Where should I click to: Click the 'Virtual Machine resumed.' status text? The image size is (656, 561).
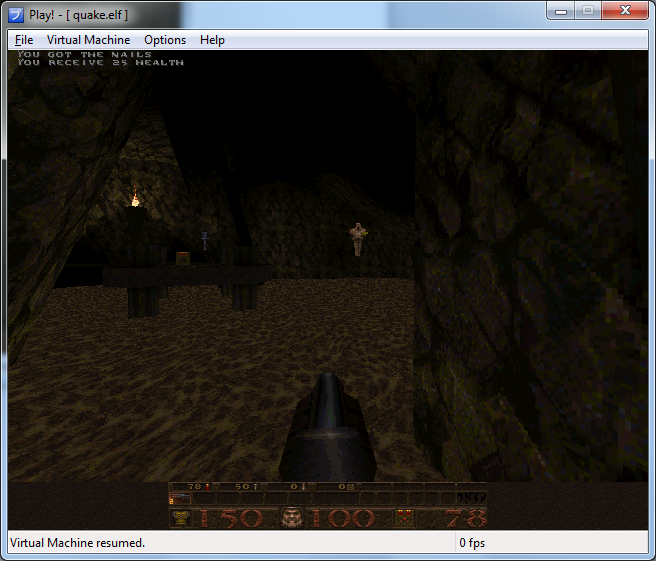tap(77, 543)
